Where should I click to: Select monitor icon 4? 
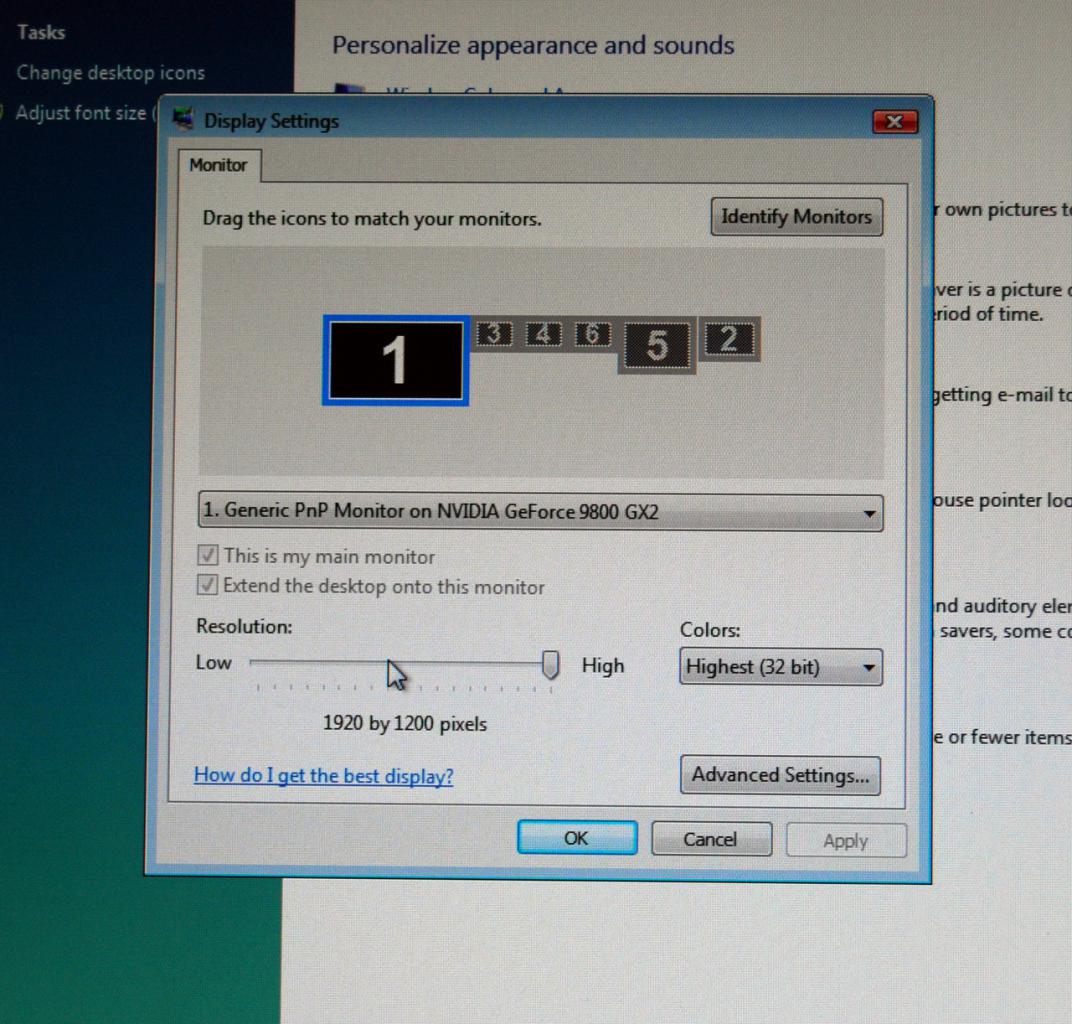point(544,334)
